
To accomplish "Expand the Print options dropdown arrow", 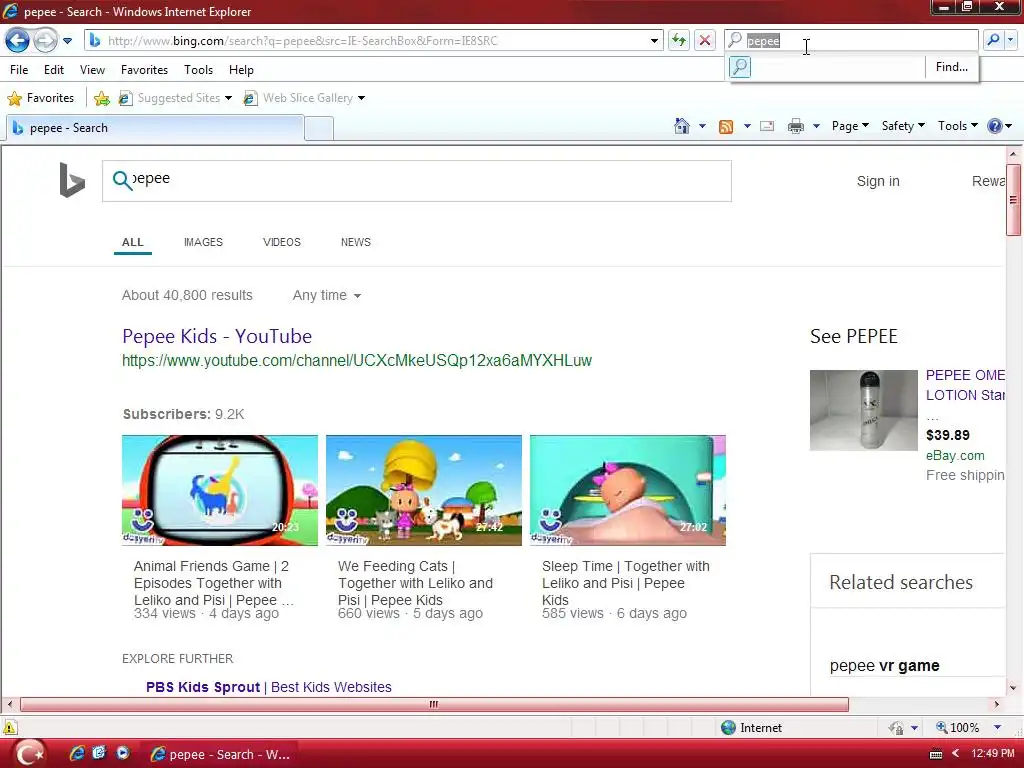I will point(816,126).
